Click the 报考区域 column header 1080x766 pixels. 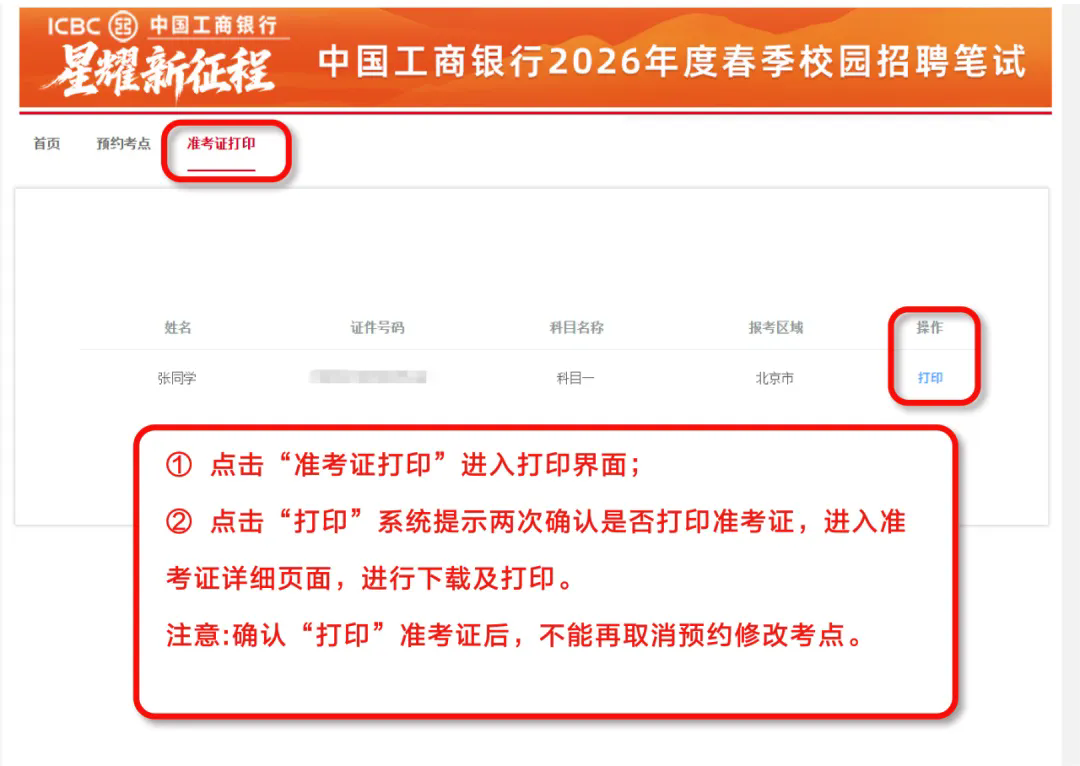point(776,327)
